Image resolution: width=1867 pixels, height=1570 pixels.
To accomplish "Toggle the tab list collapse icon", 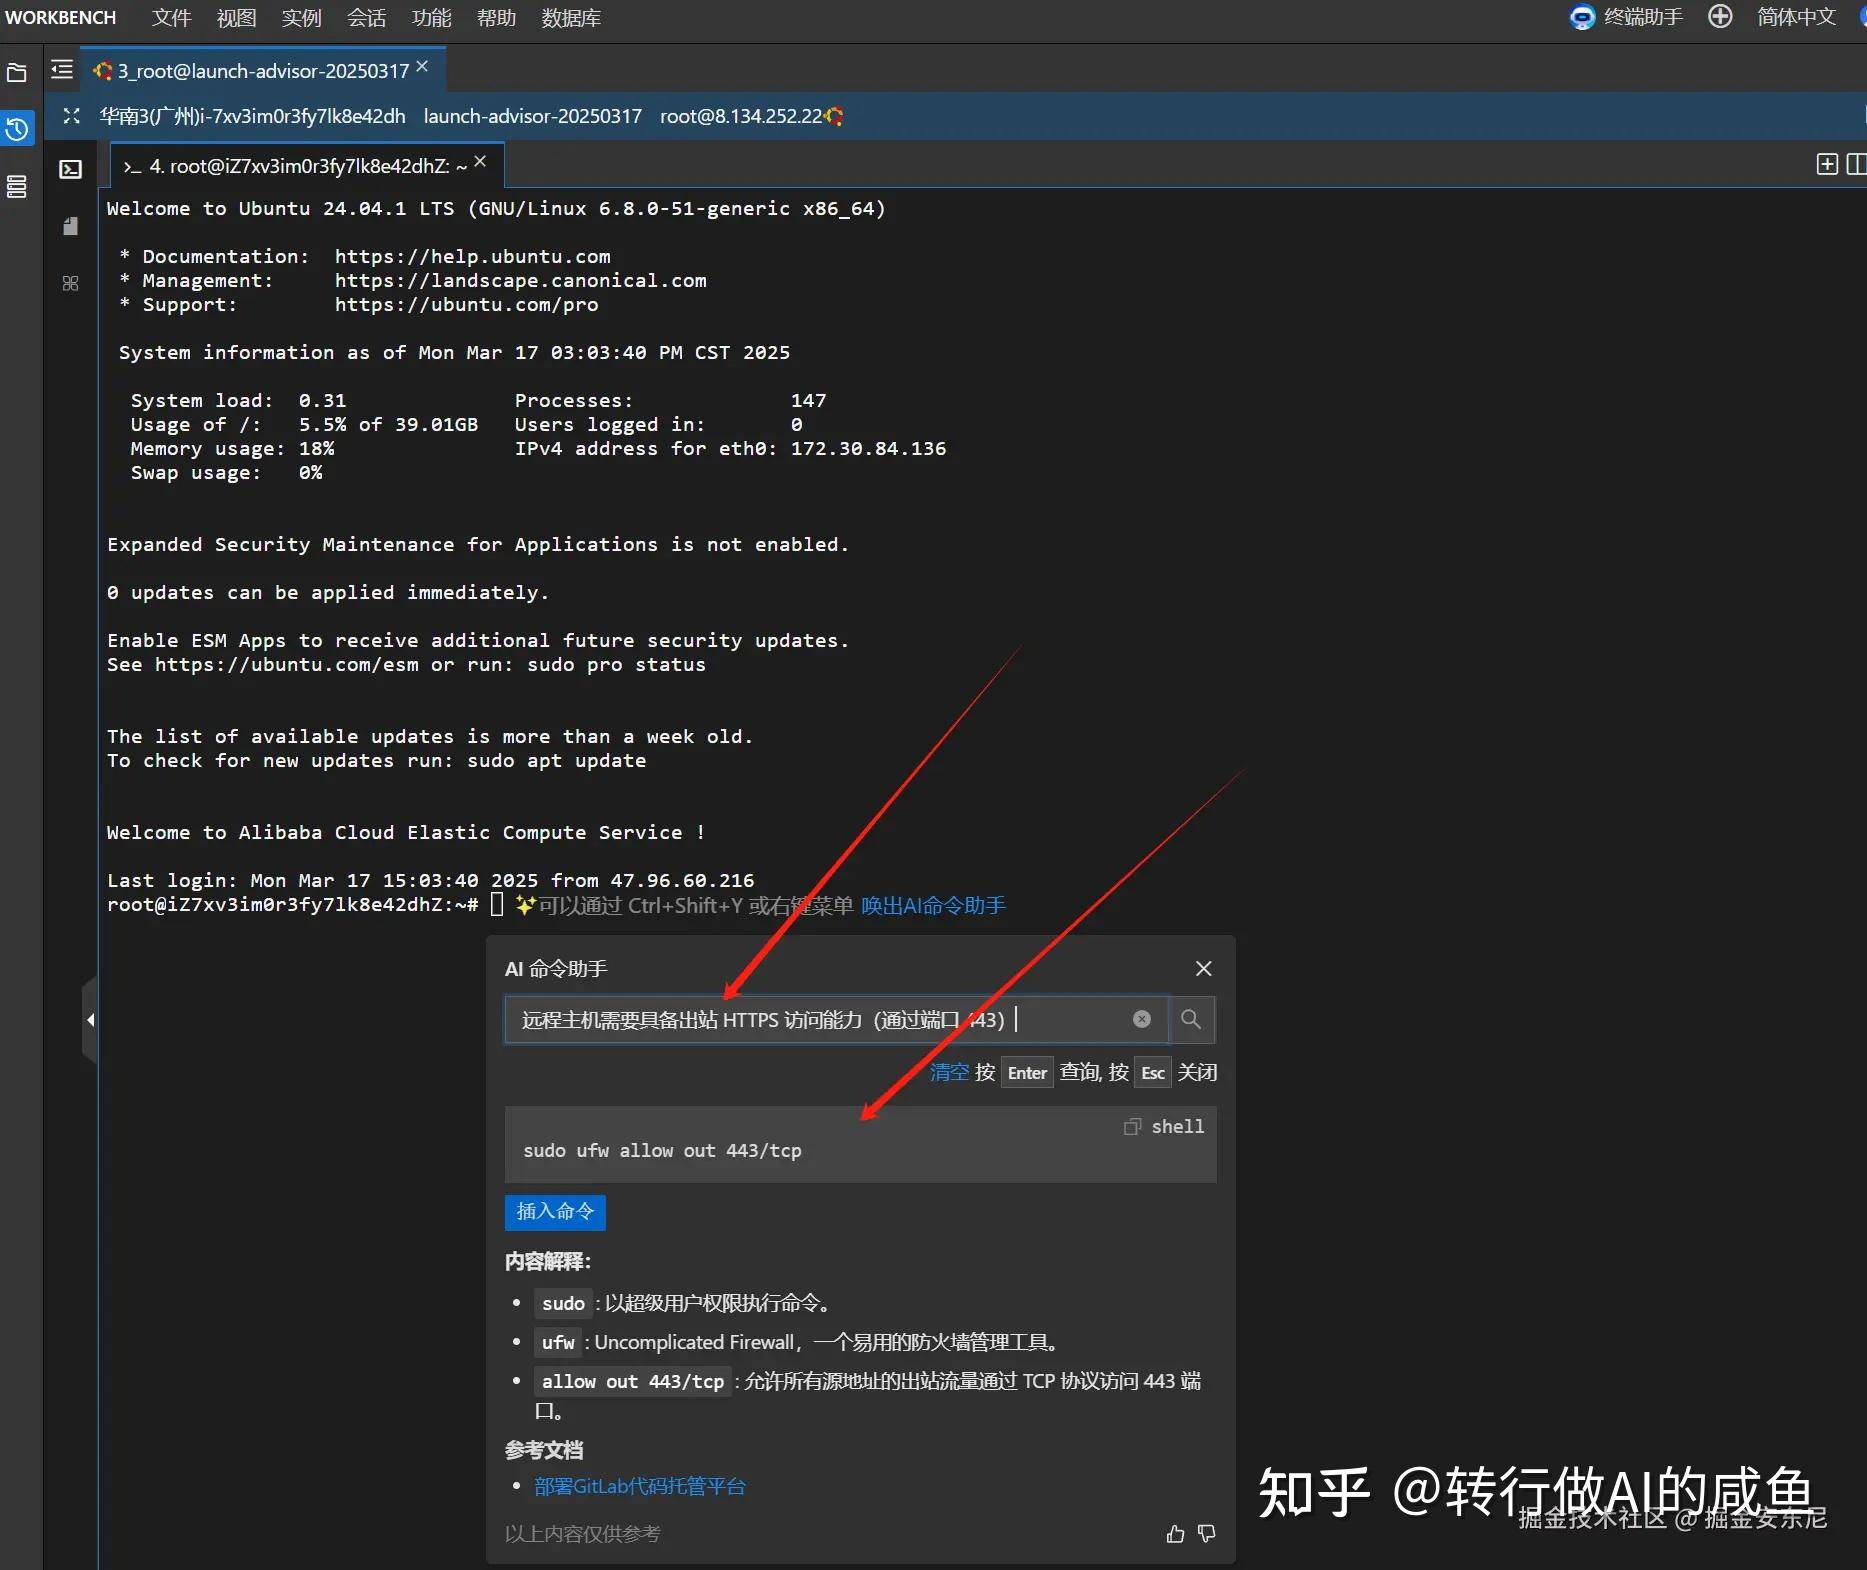I will [x=62, y=69].
